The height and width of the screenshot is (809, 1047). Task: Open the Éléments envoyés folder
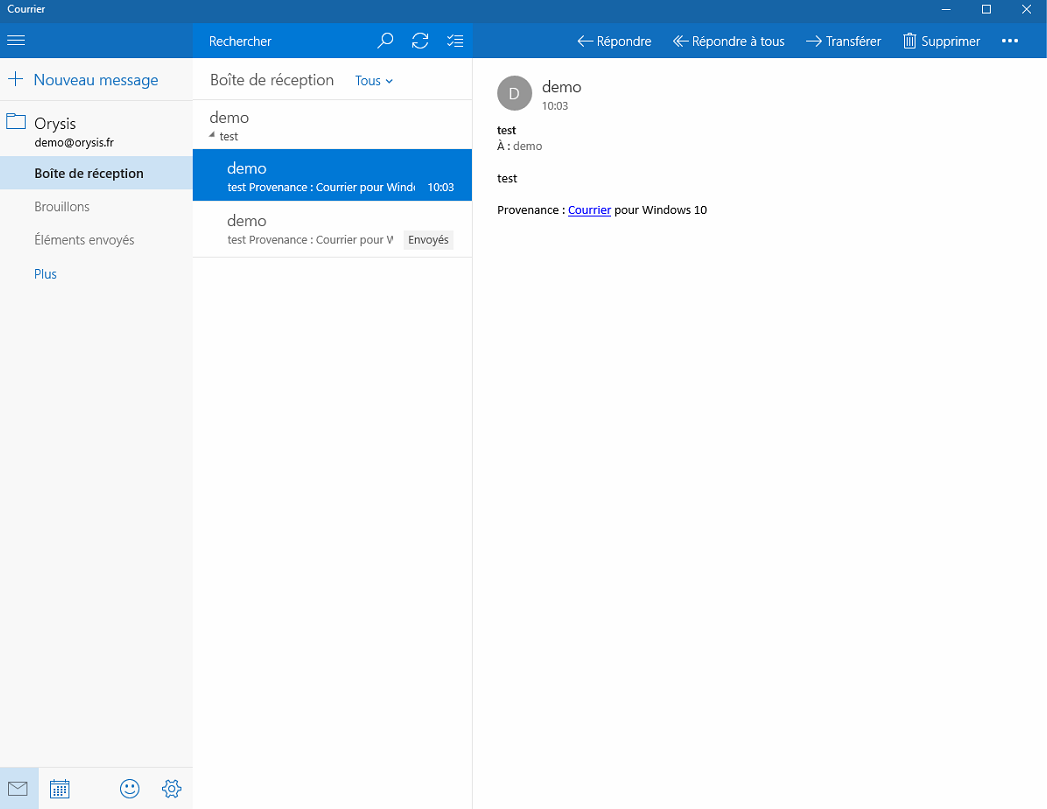tap(84, 240)
